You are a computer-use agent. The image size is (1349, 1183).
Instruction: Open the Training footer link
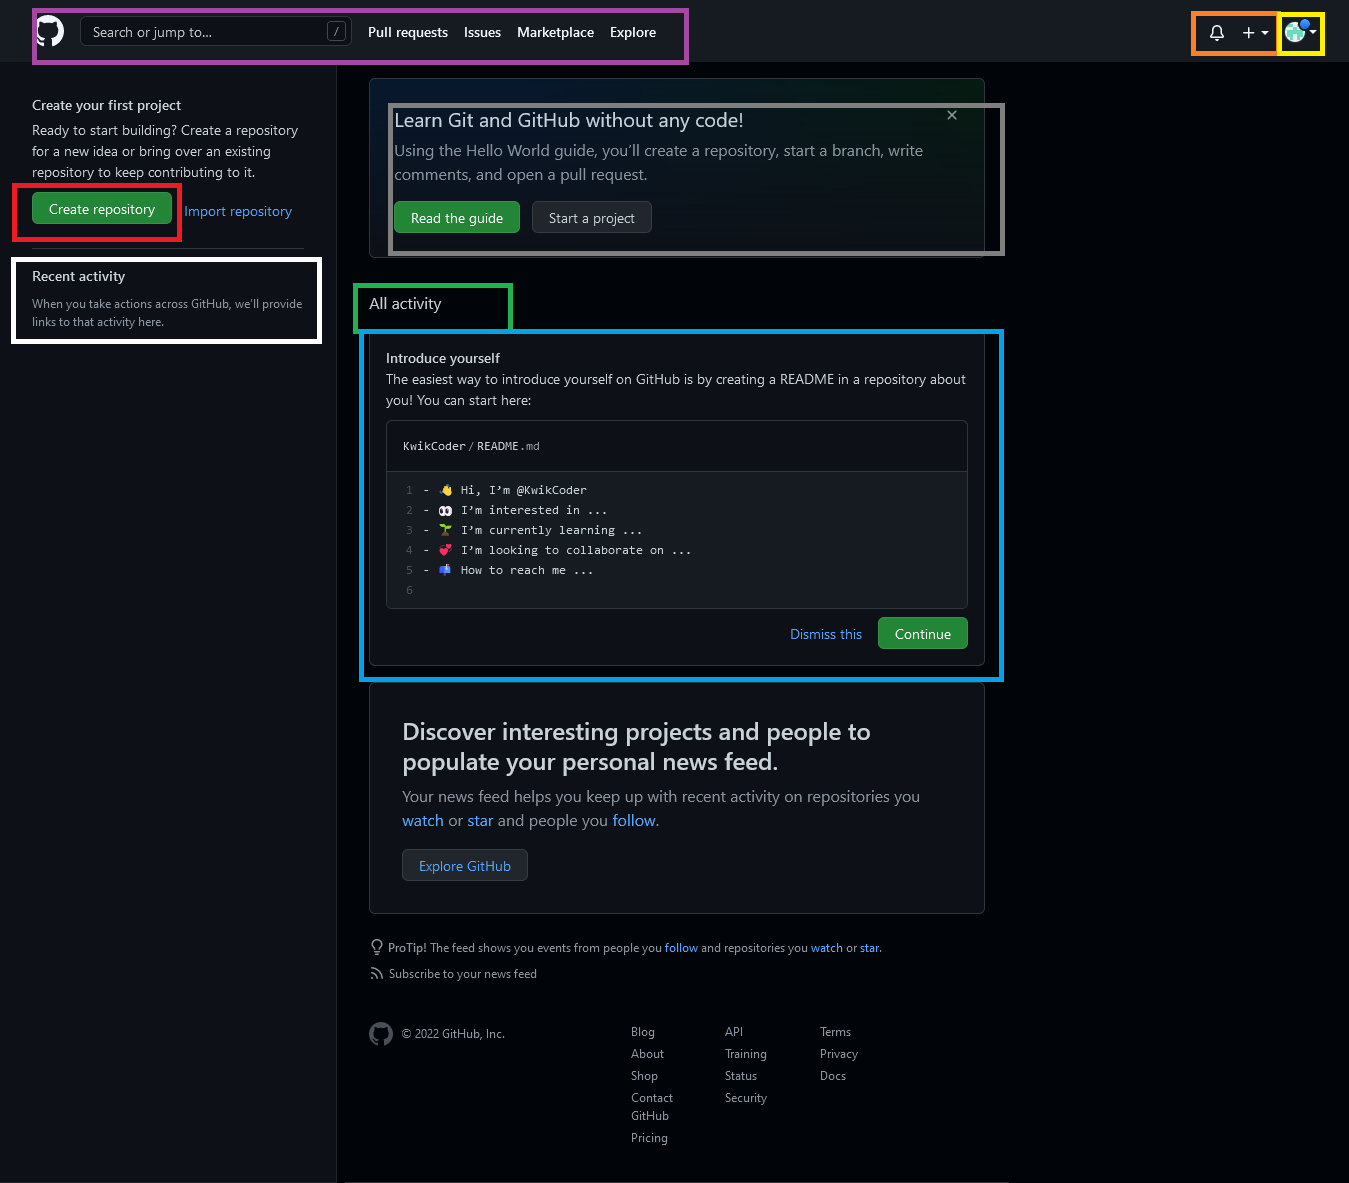point(746,1054)
